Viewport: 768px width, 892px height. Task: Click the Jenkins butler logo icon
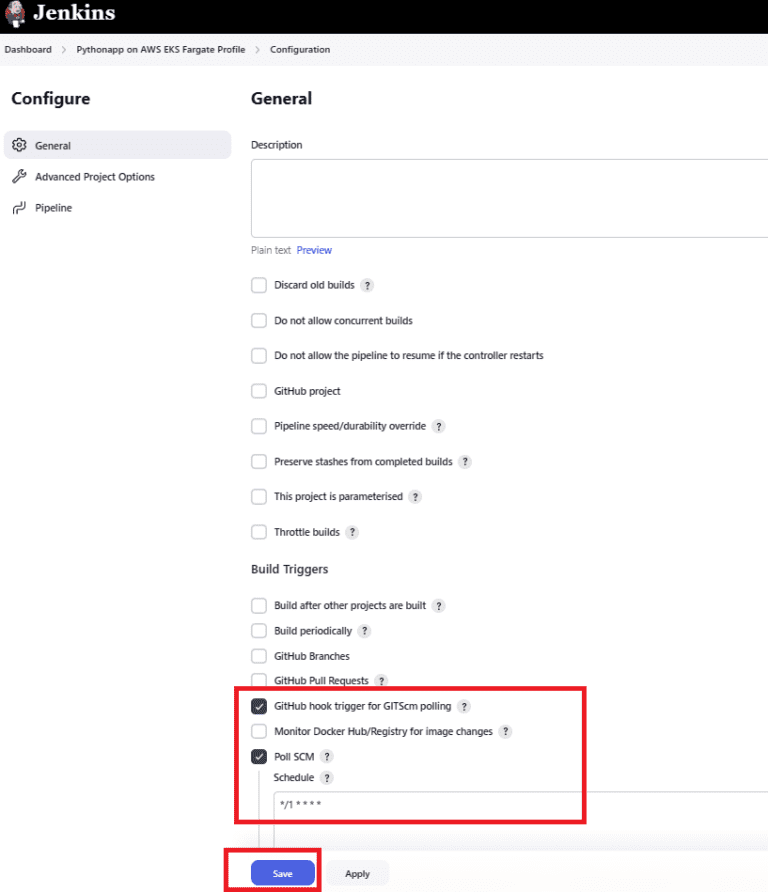pos(15,14)
